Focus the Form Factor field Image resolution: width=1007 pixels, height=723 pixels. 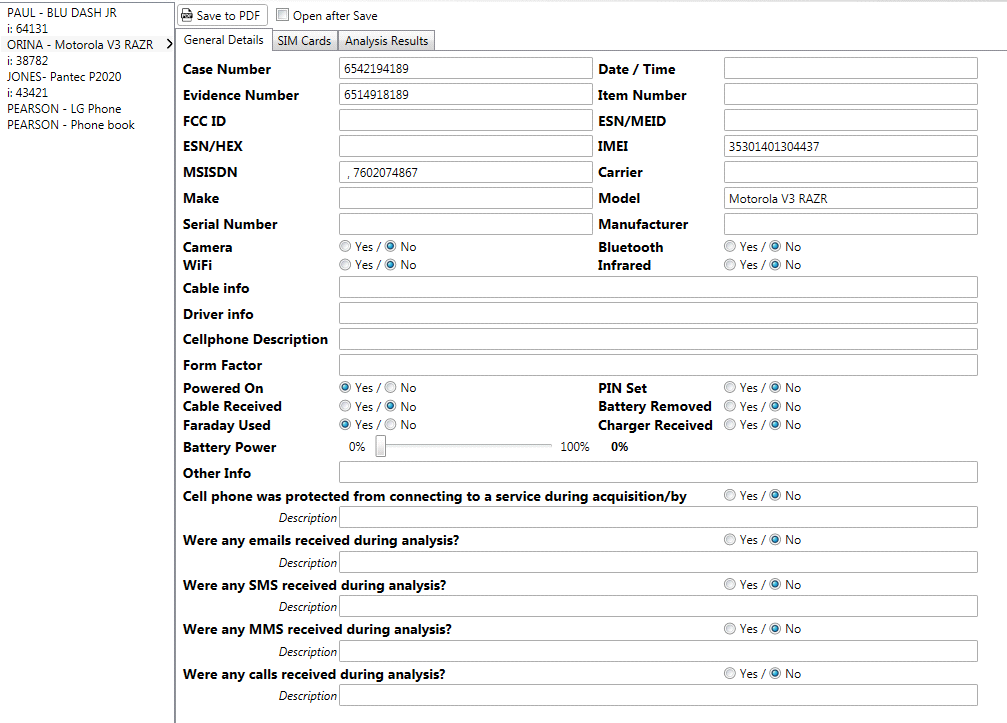[x=658, y=365]
